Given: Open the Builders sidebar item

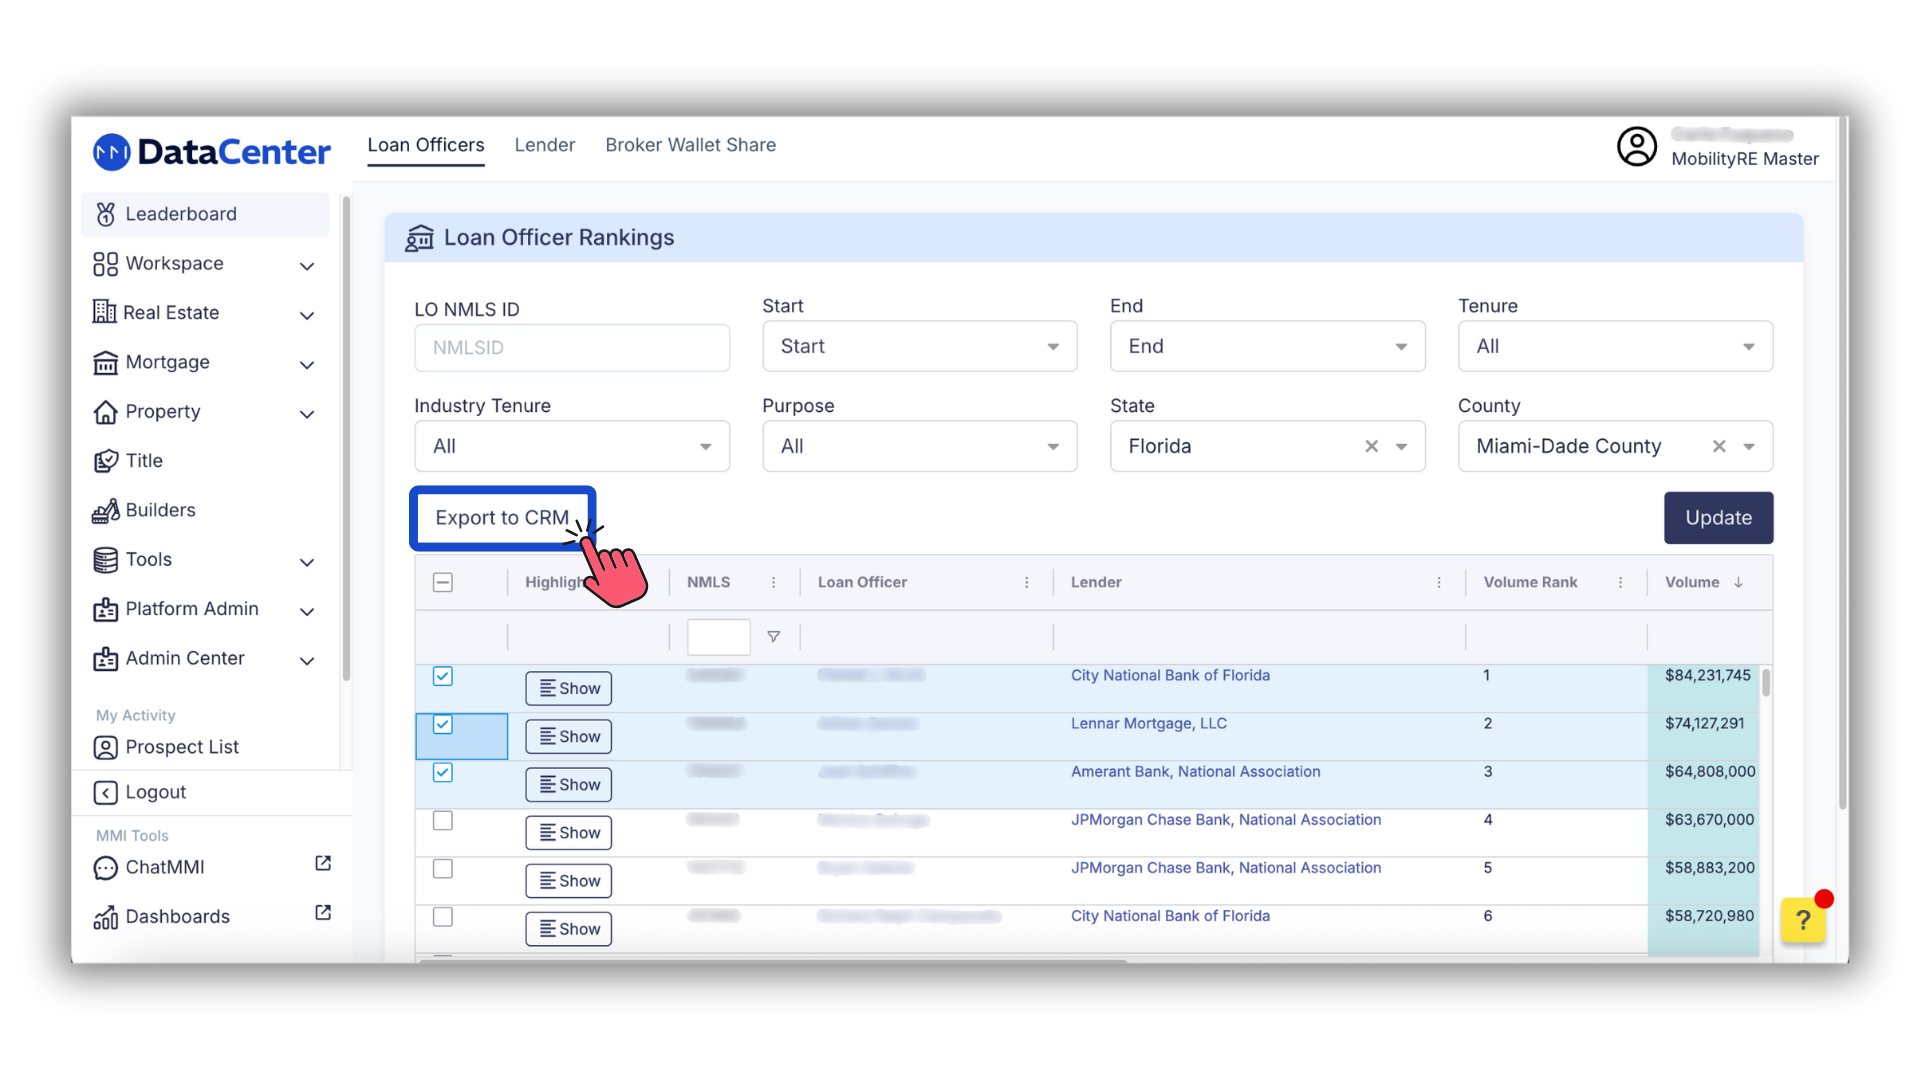Looking at the screenshot, I should click(x=160, y=510).
